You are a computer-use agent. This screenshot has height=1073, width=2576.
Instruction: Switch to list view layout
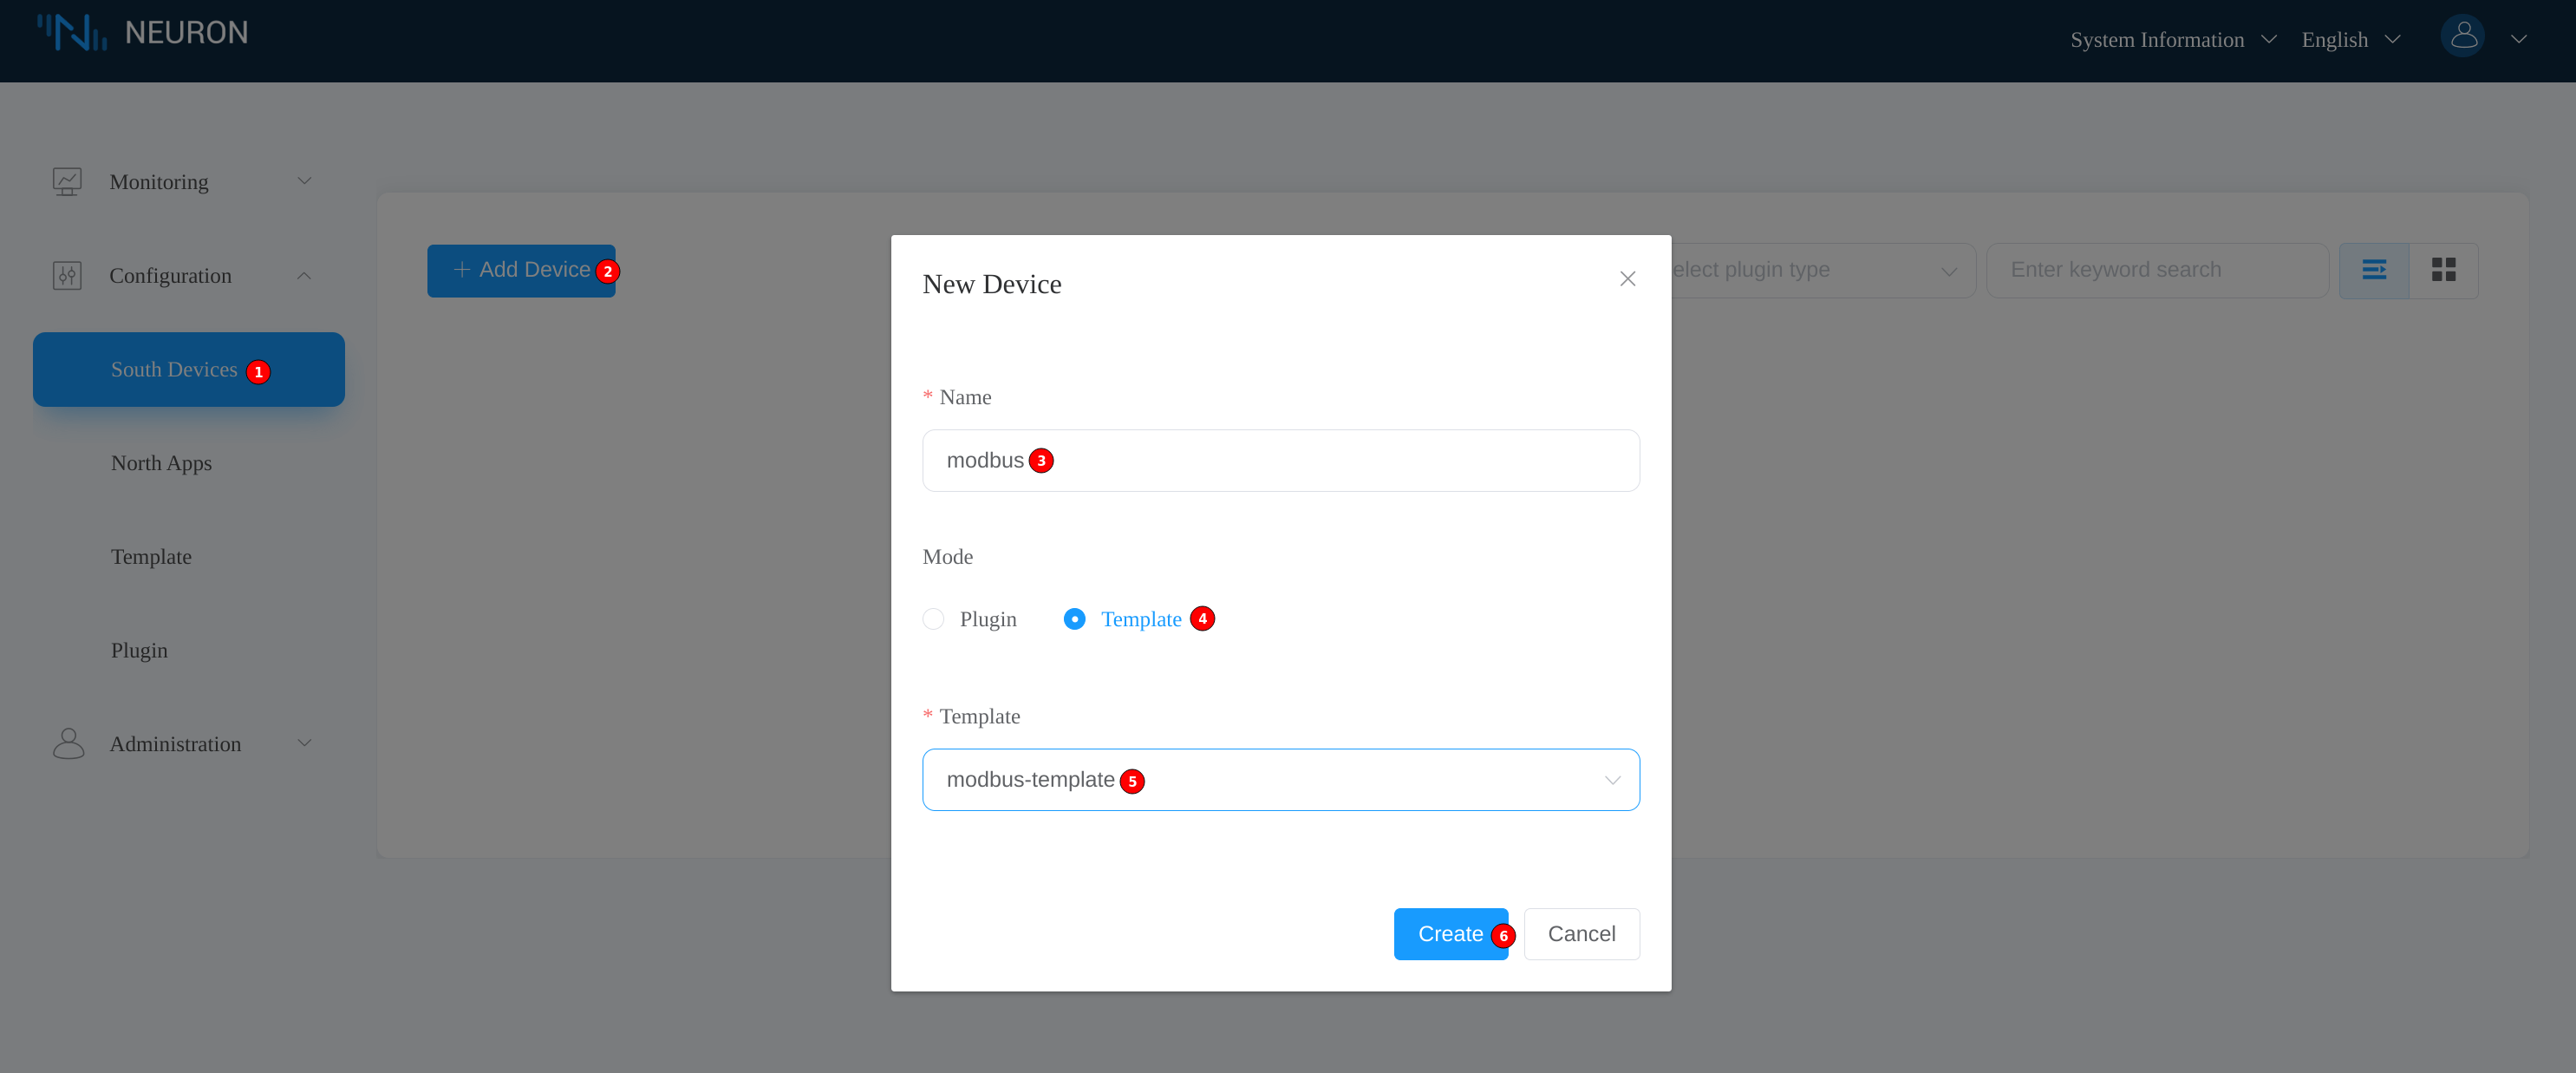click(x=2375, y=269)
